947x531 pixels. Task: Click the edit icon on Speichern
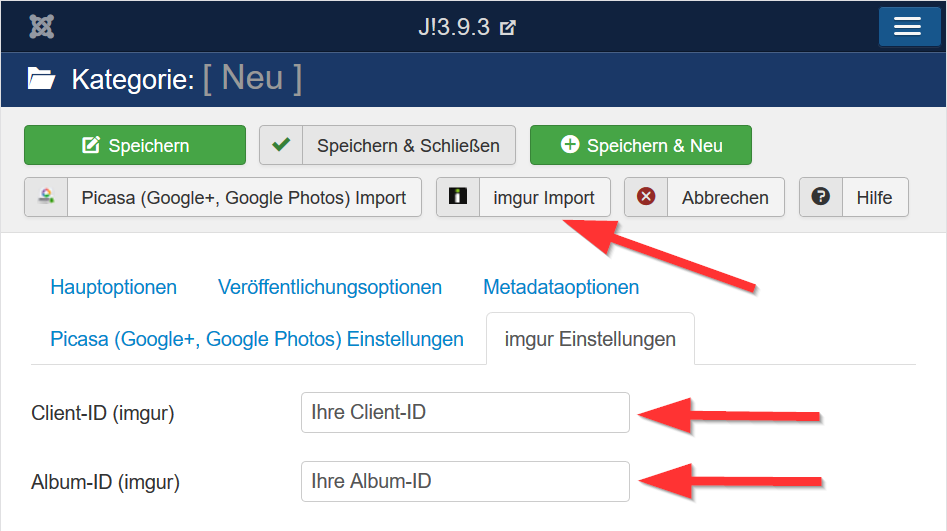(91, 145)
